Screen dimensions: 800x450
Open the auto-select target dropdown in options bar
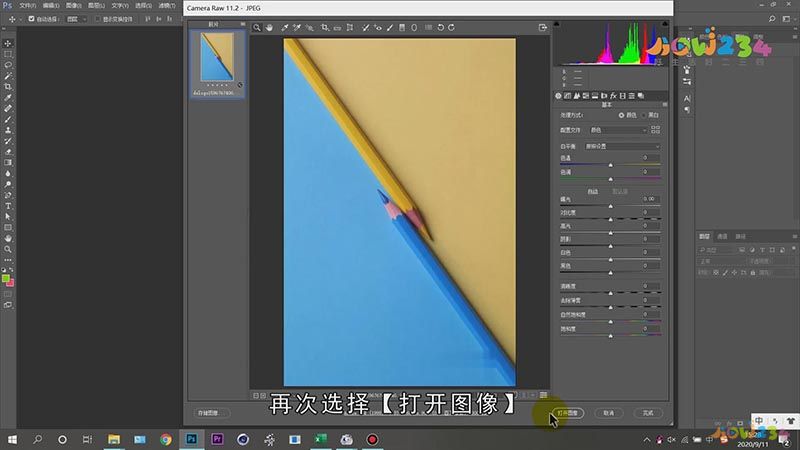(76, 19)
